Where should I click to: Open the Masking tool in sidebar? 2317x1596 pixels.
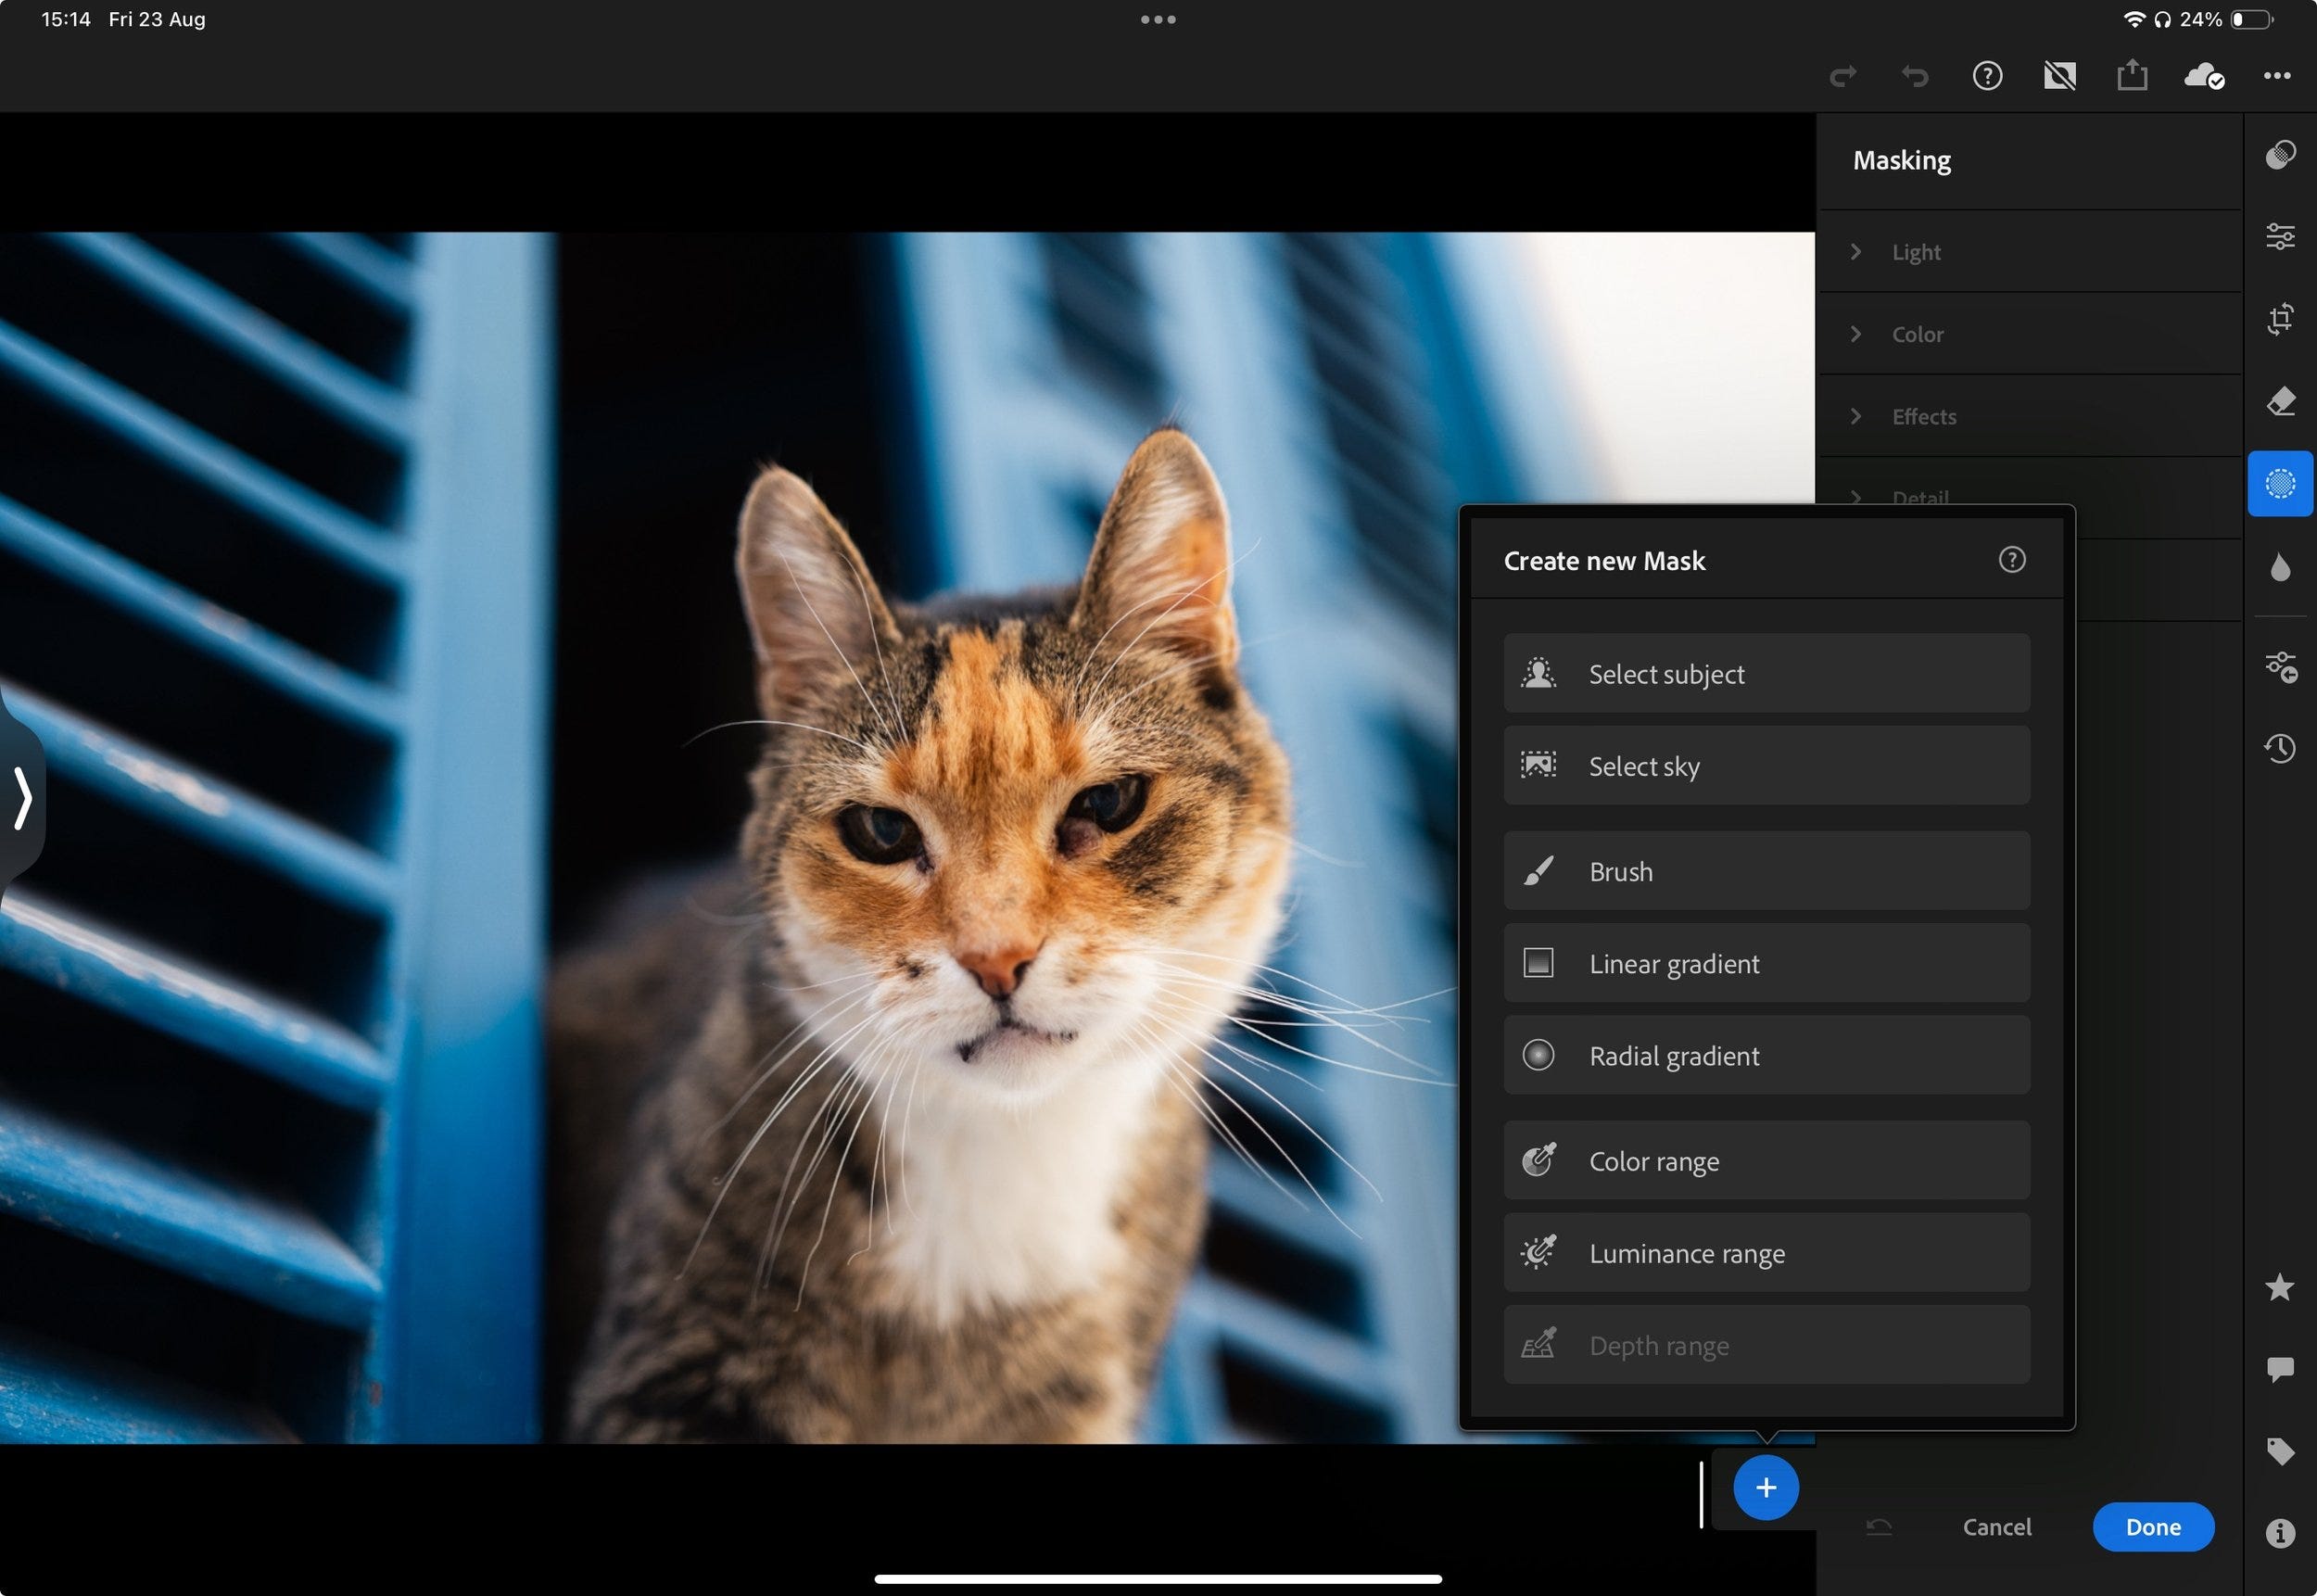point(2279,484)
